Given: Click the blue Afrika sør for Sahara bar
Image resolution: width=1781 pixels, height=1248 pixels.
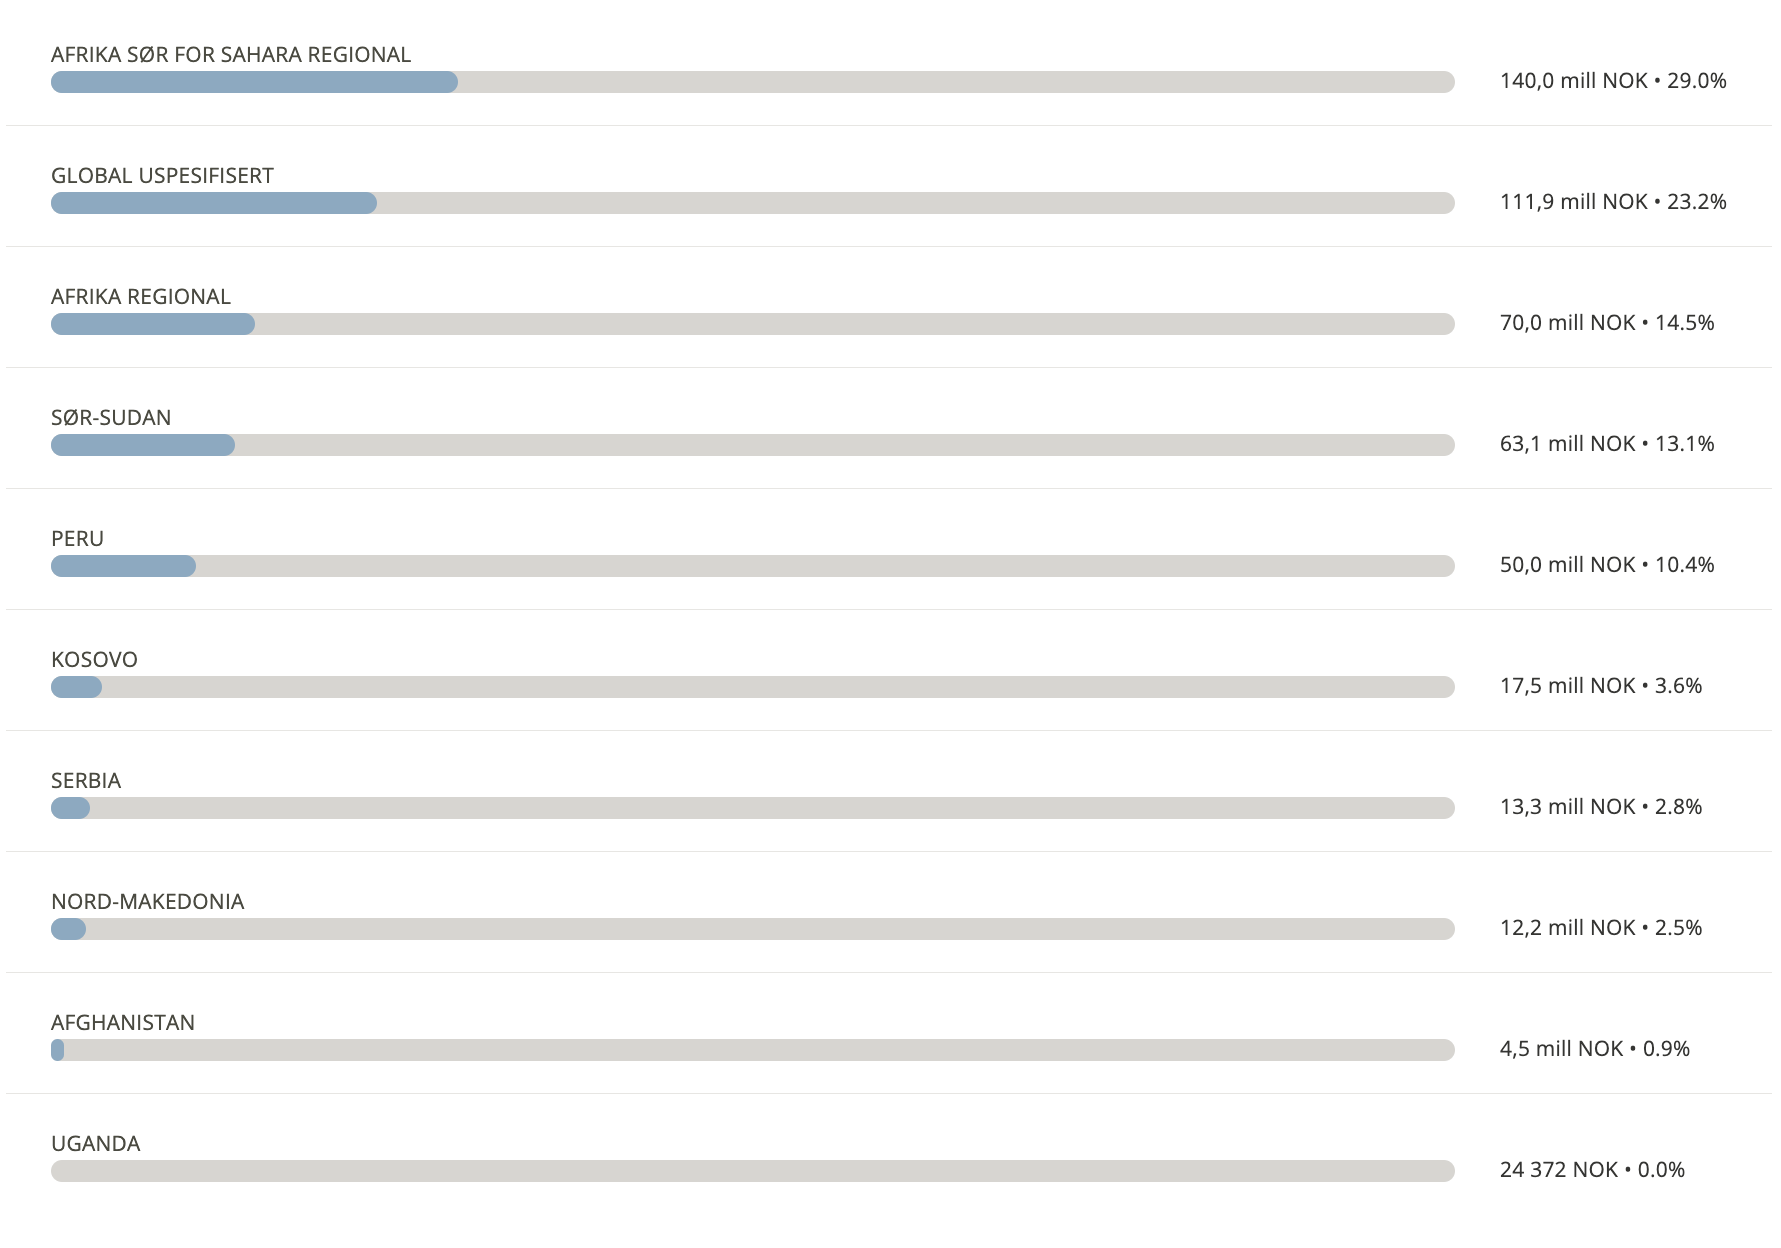Looking at the screenshot, I should click(x=254, y=82).
